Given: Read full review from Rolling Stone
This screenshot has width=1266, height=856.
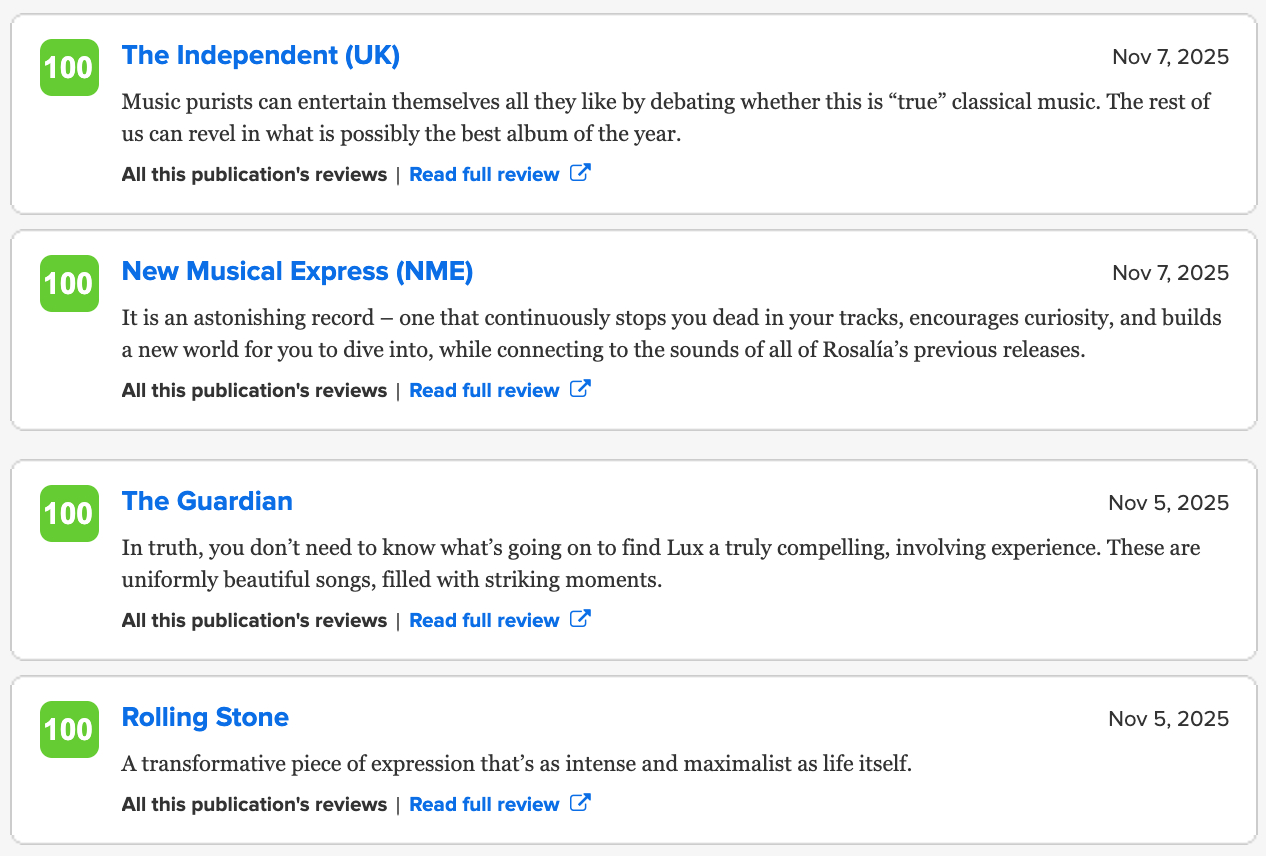Looking at the screenshot, I should click(x=484, y=805).
